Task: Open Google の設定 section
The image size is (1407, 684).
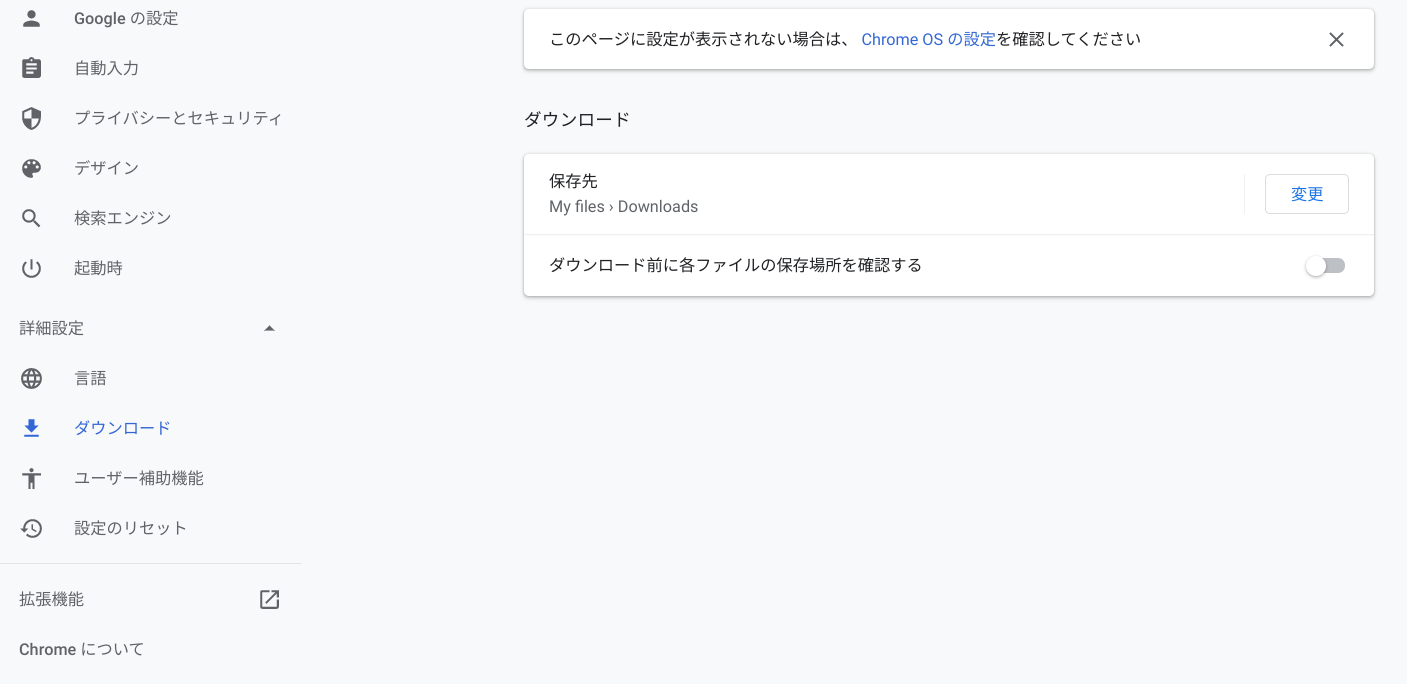Action: point(126,18)
